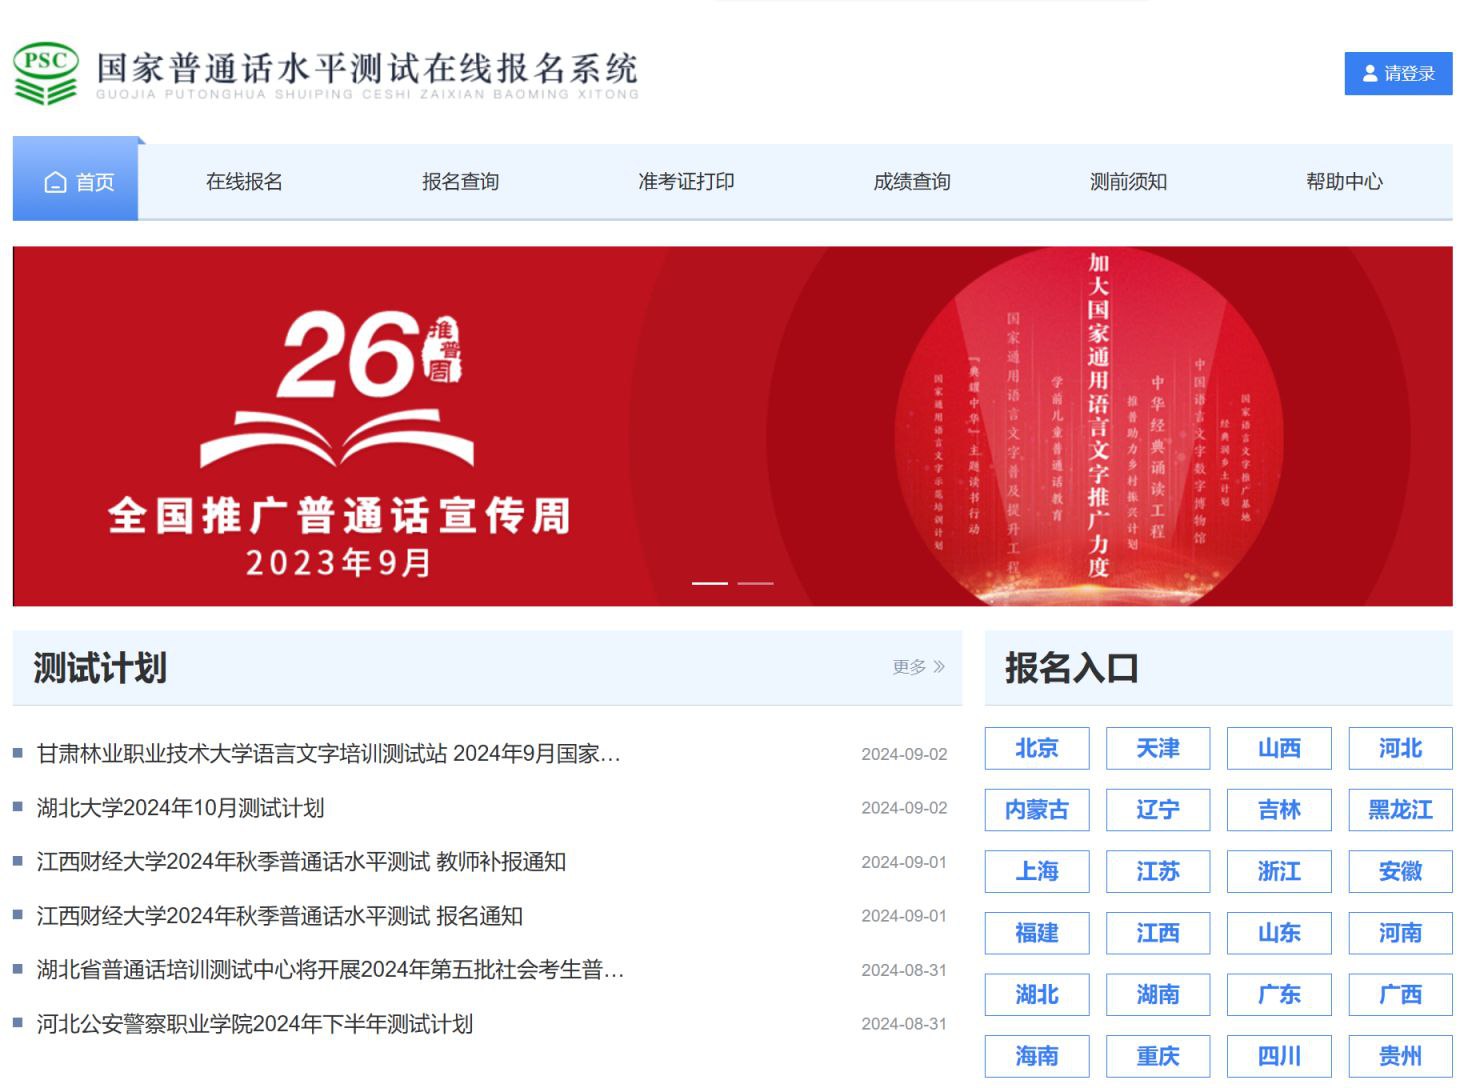
Task: Open the 报名查询 menu item
Action: pyautogui.click(x=460, y=181)
